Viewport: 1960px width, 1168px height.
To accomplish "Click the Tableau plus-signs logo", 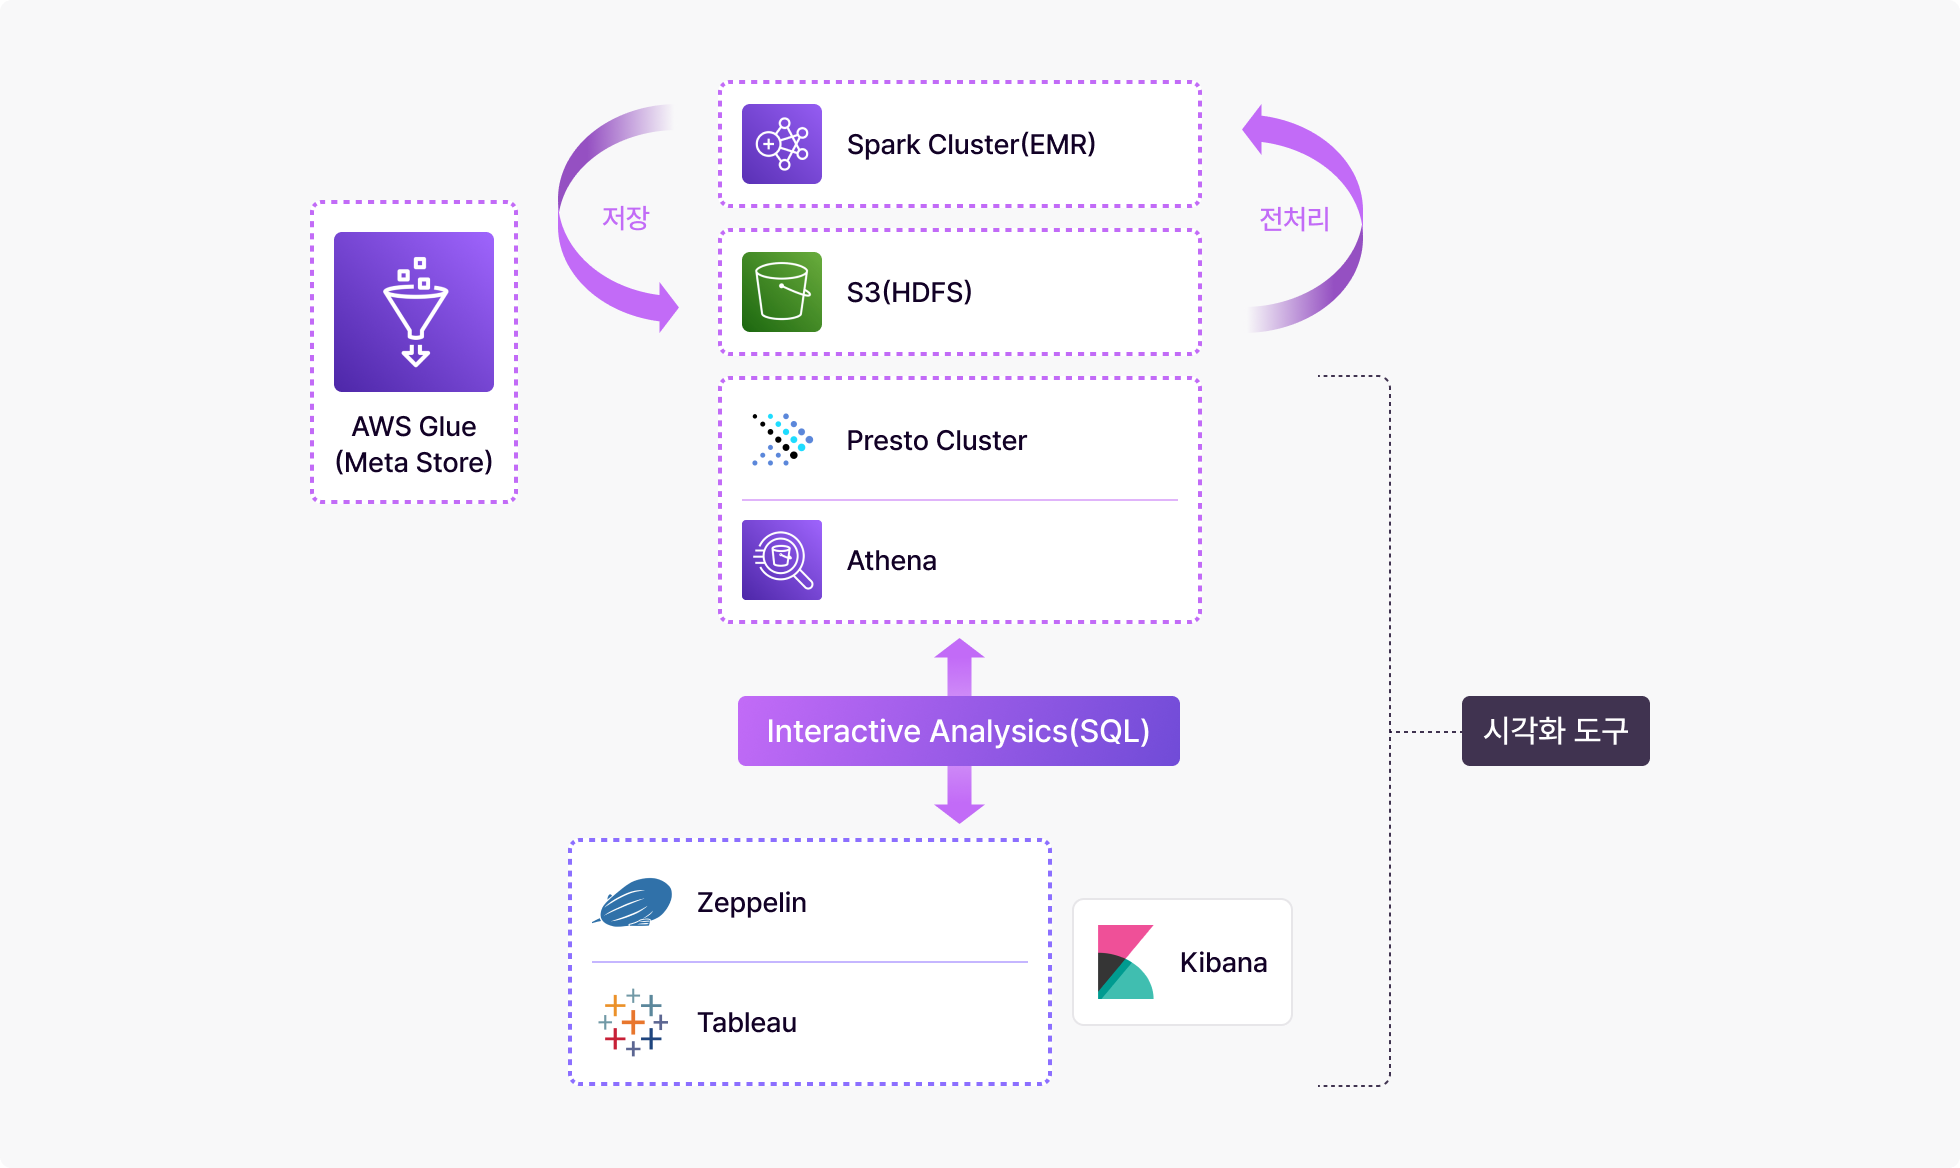I will [633, 1022].
